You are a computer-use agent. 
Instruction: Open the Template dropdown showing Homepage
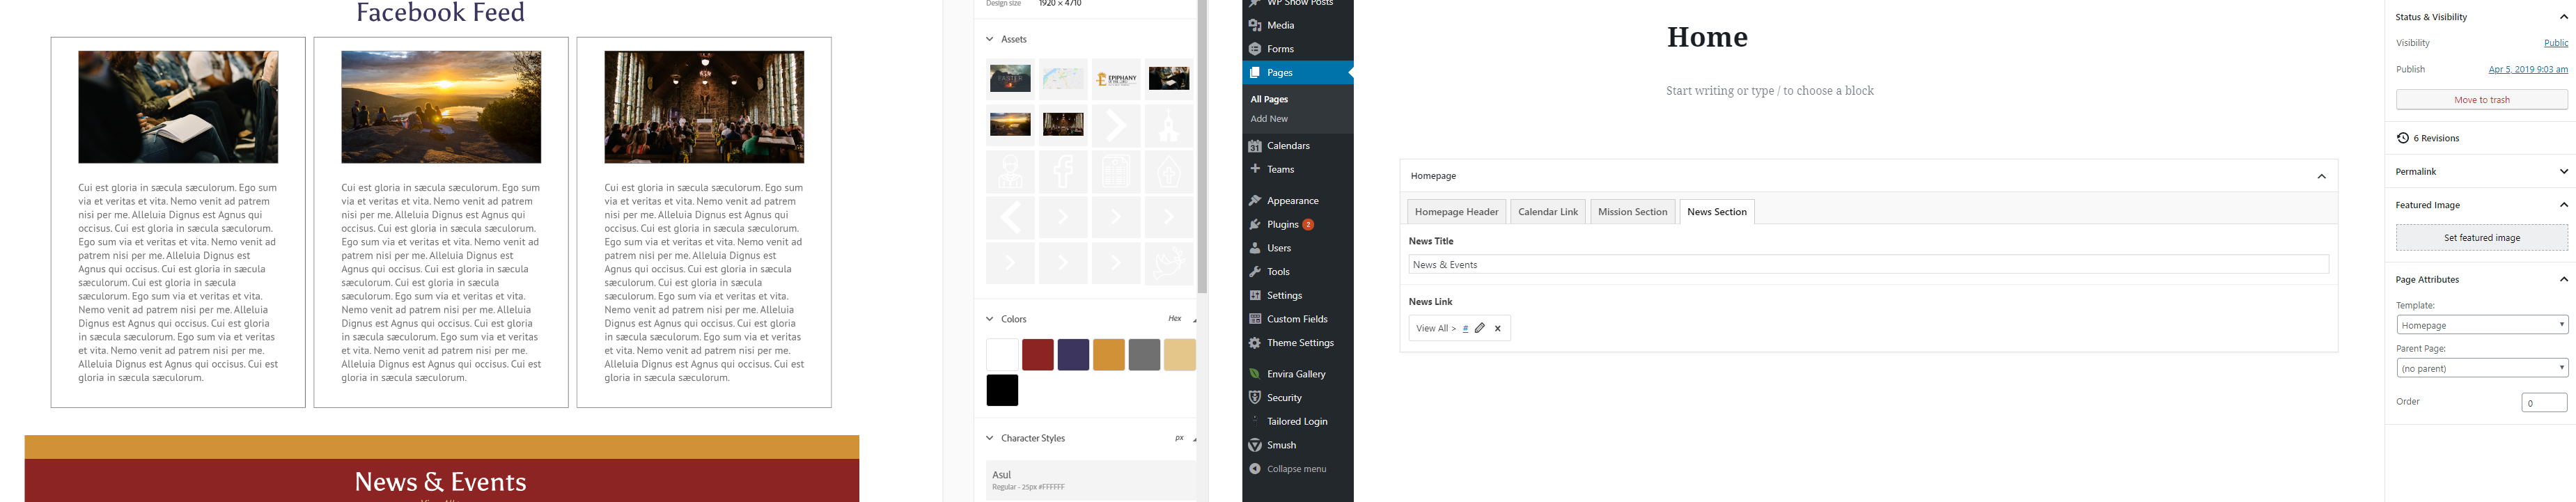click(x=2481, y=325)
